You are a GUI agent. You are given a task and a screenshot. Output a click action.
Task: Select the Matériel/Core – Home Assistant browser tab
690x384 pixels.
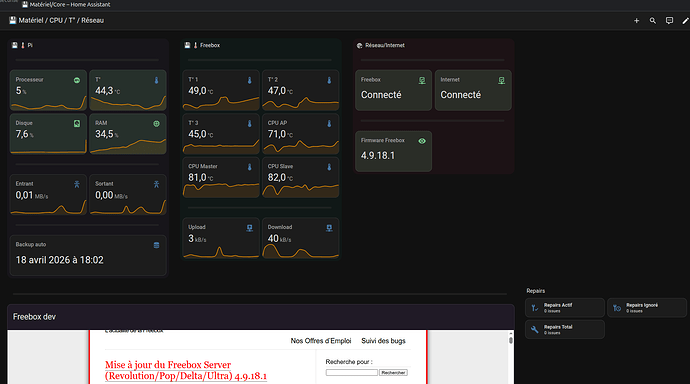[x=66, y=5]
